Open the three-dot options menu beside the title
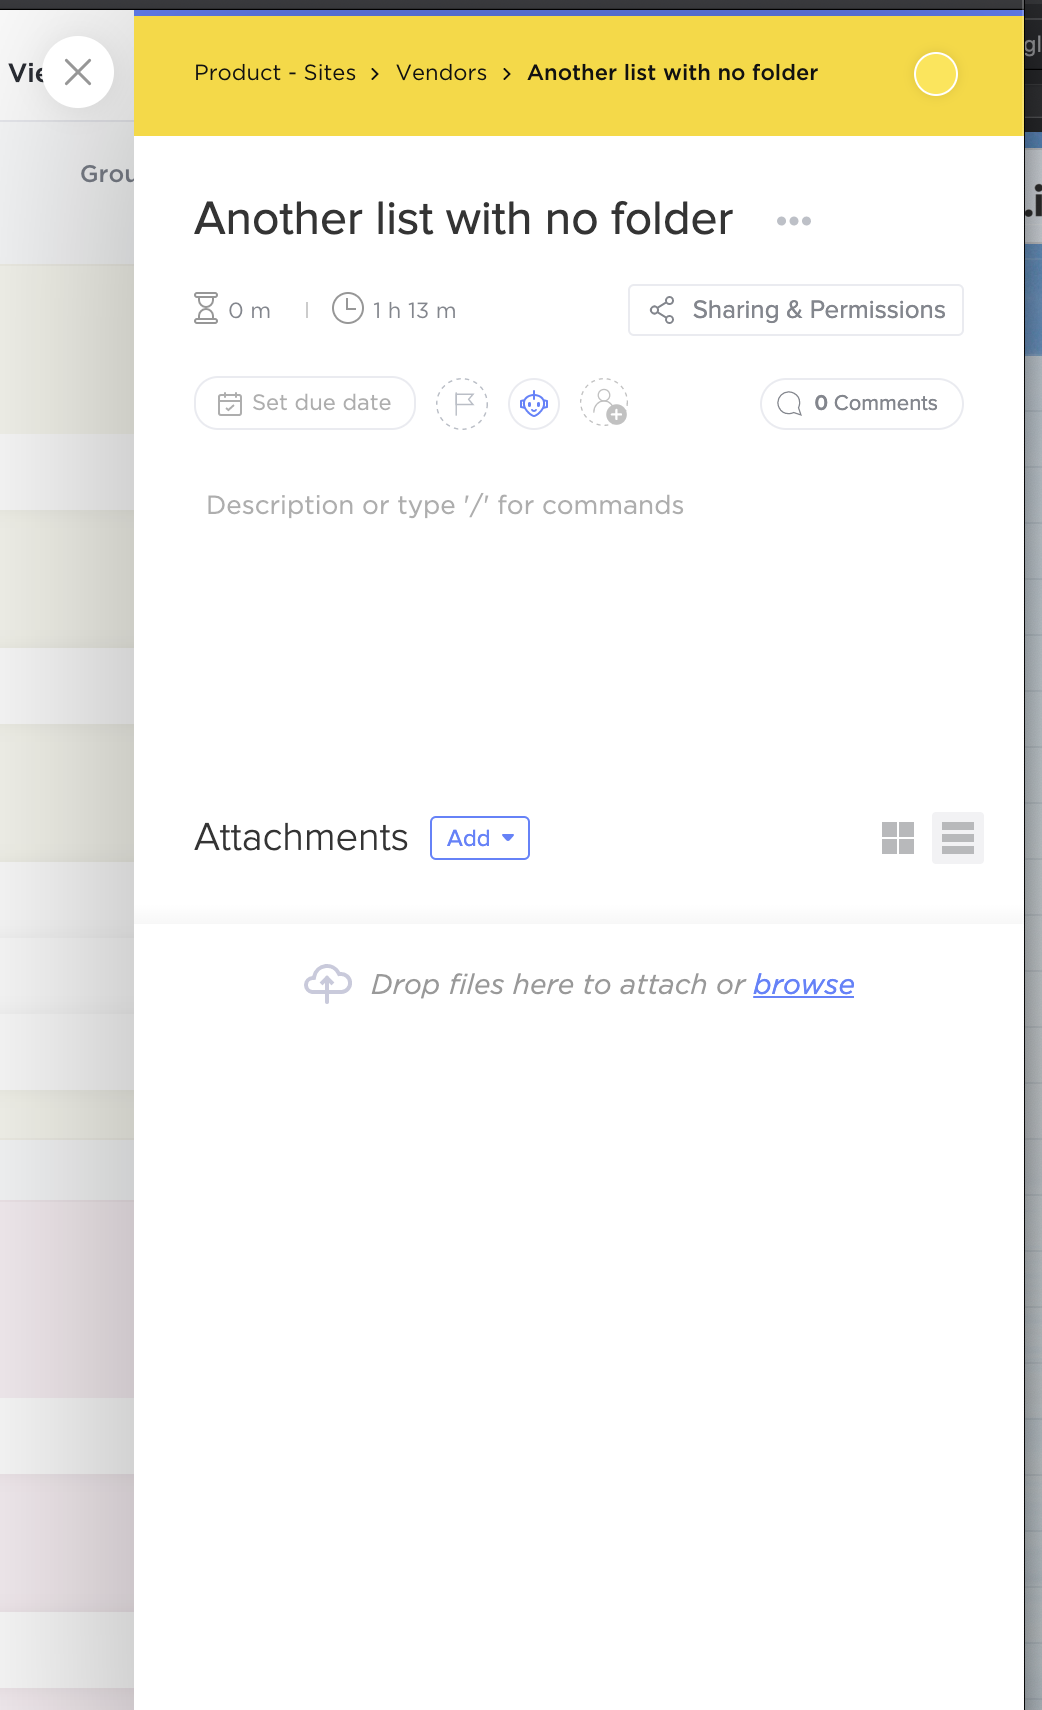Image resolution: width=1042 pixels, height=1710 pixels. [x=794, y=221]
